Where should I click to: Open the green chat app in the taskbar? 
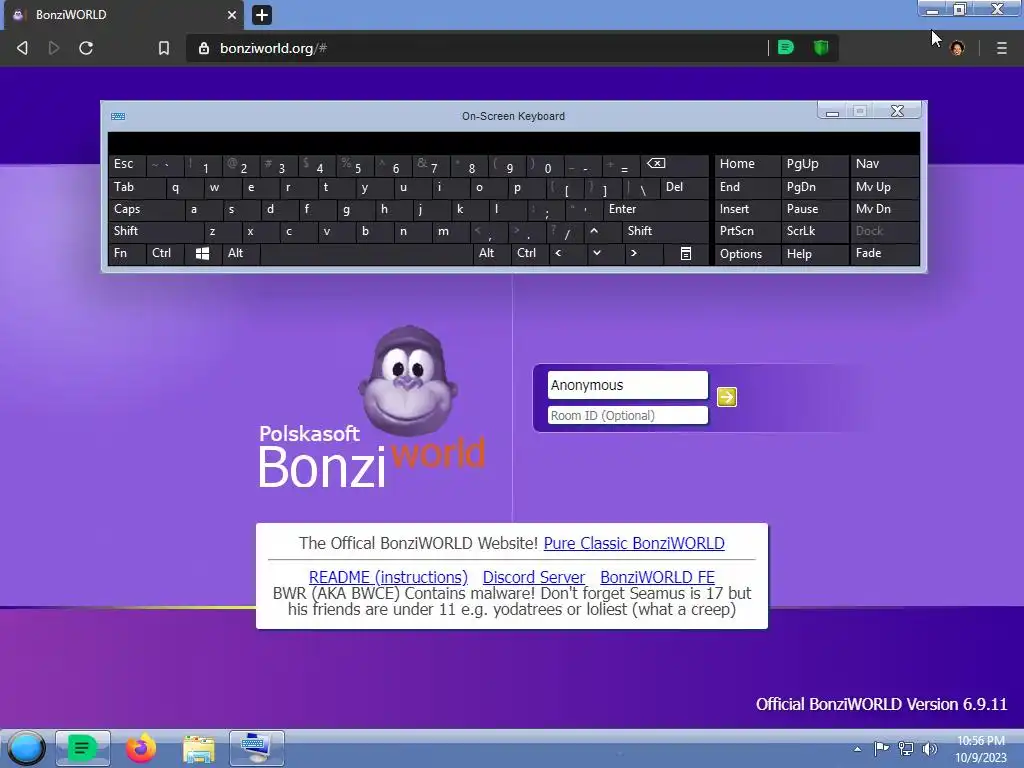coord(82,748)
